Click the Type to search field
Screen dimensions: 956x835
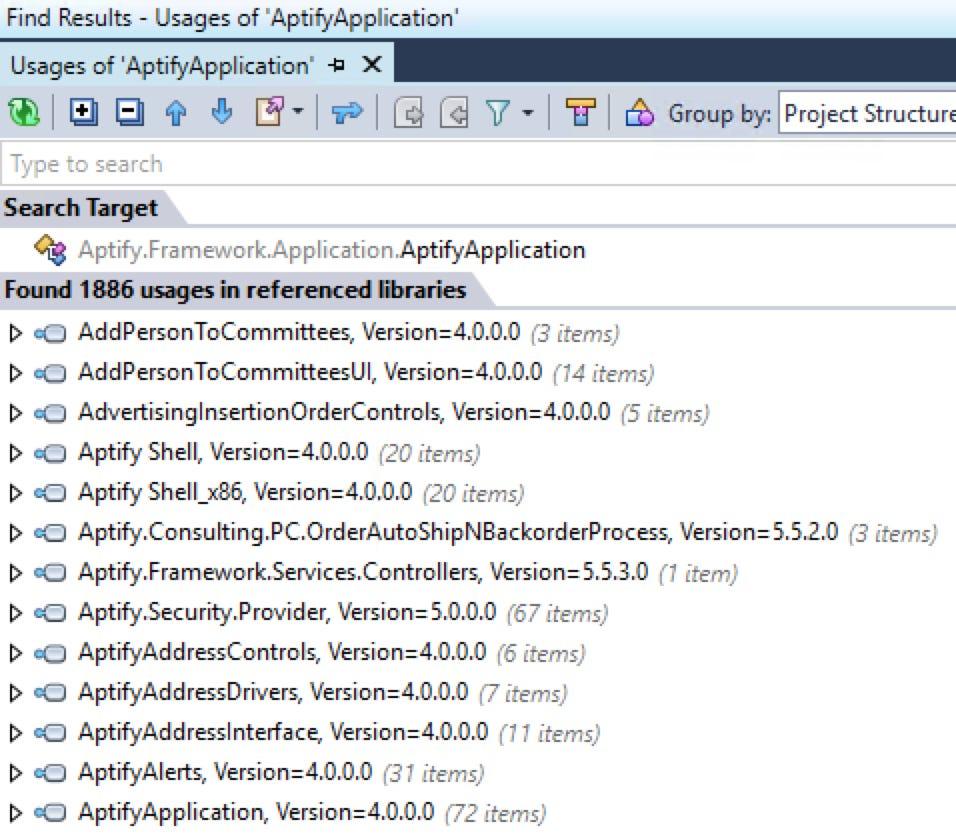(x=200, y=163)
